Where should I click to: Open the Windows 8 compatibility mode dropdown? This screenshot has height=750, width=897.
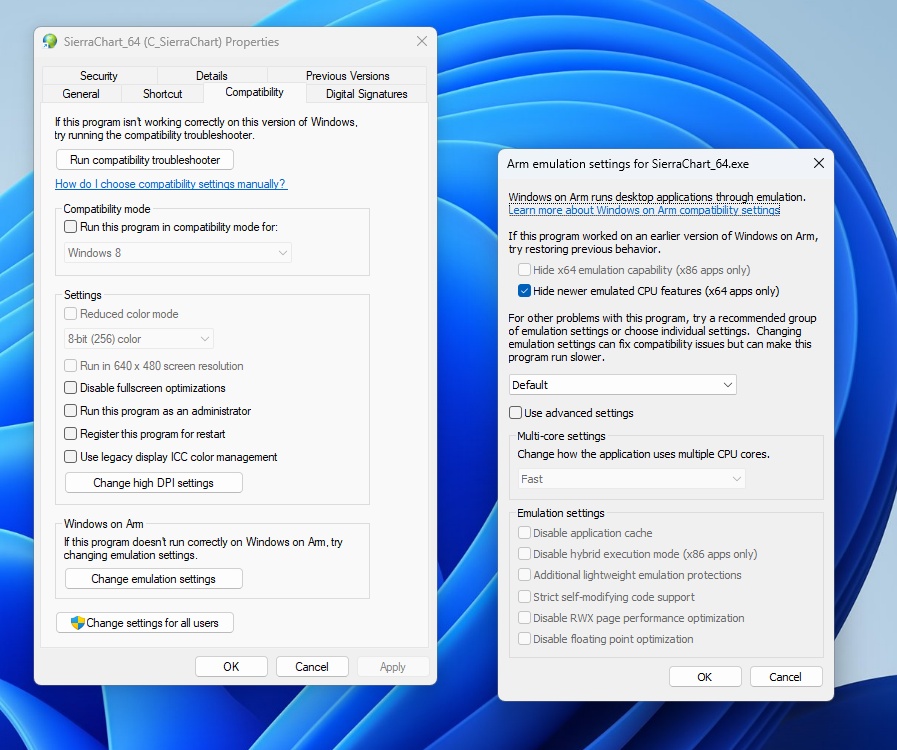tap(178, 253)
